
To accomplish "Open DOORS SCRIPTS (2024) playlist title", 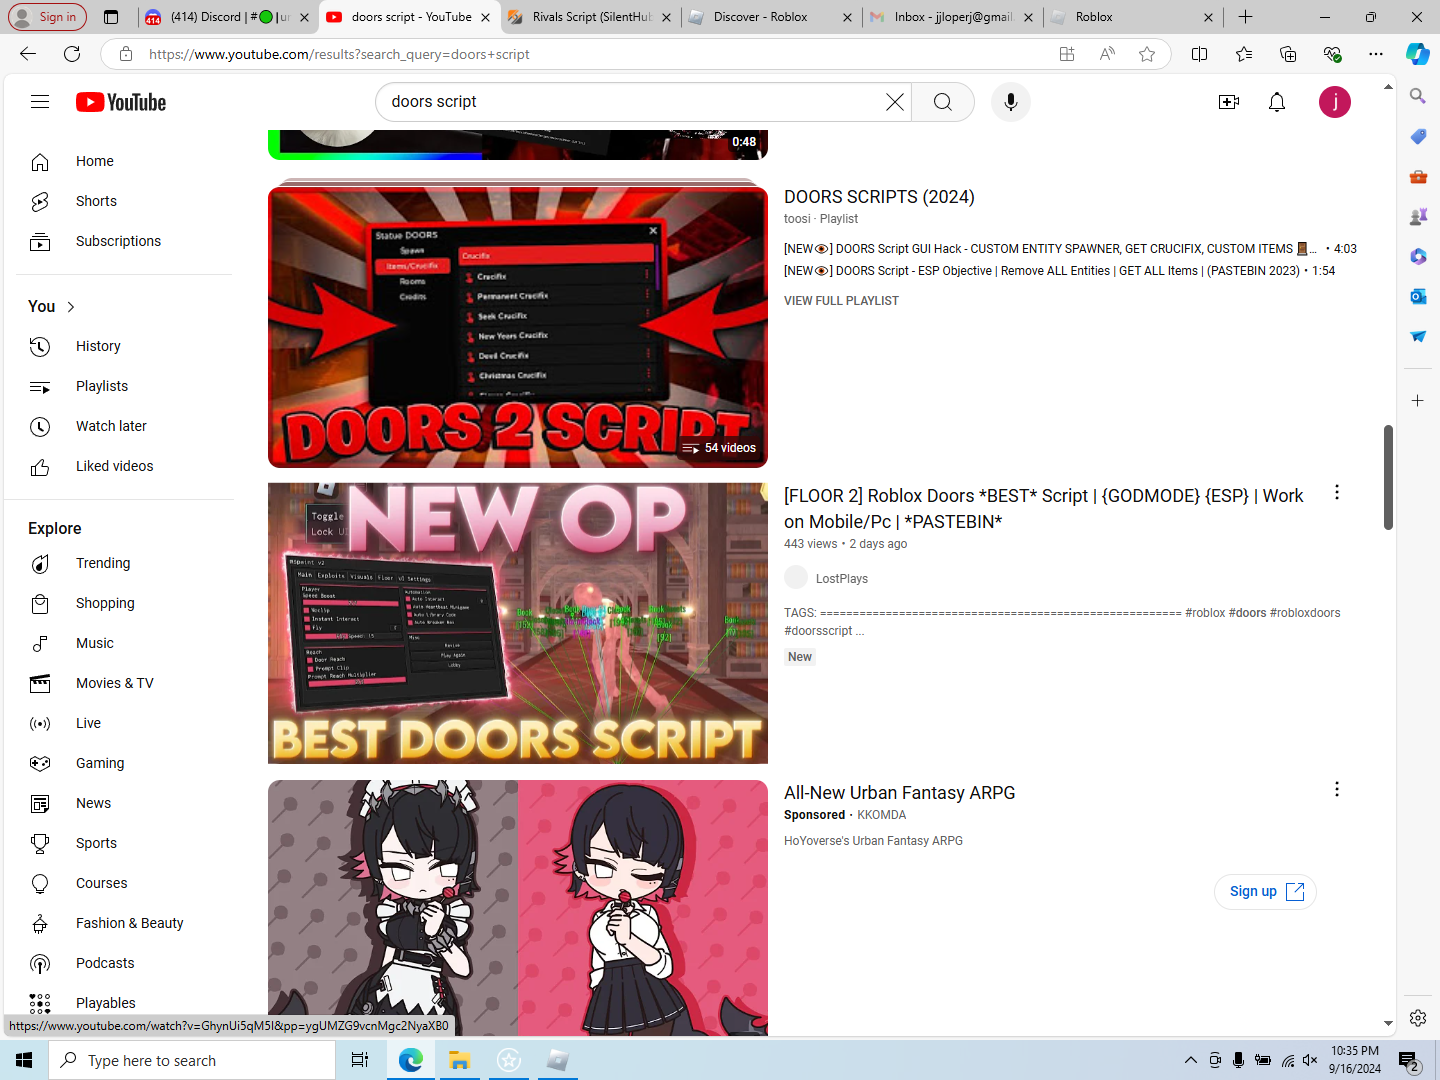I will click(x=879, y=197).
